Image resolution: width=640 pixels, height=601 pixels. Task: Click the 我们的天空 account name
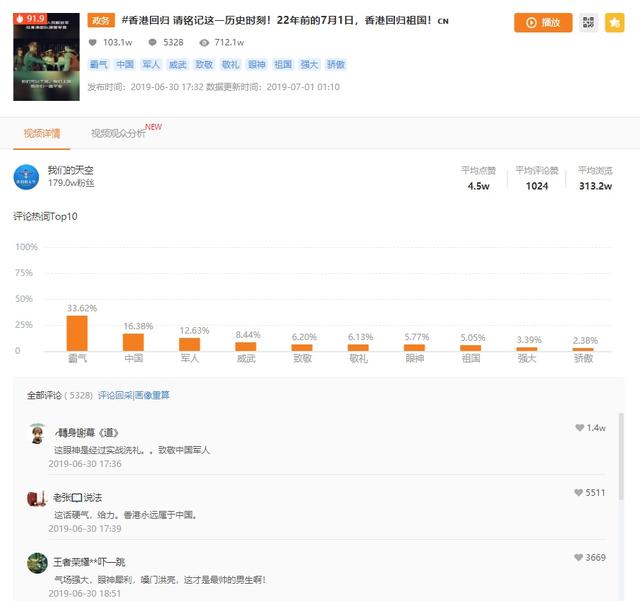pos(71,170)
